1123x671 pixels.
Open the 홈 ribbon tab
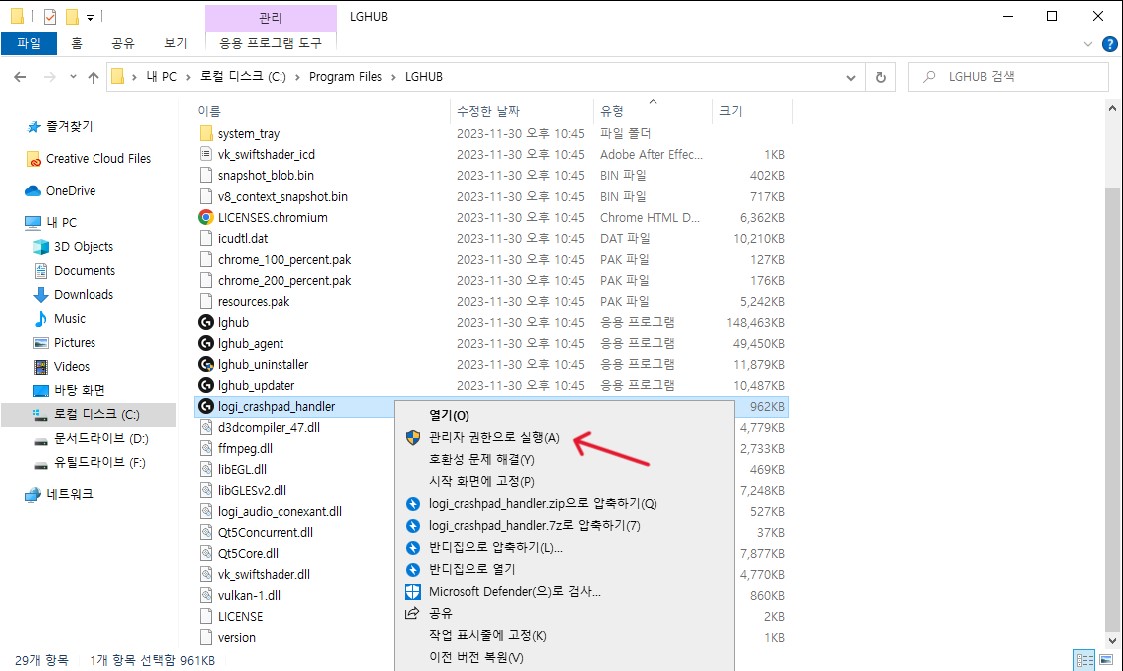coord(77,43)
